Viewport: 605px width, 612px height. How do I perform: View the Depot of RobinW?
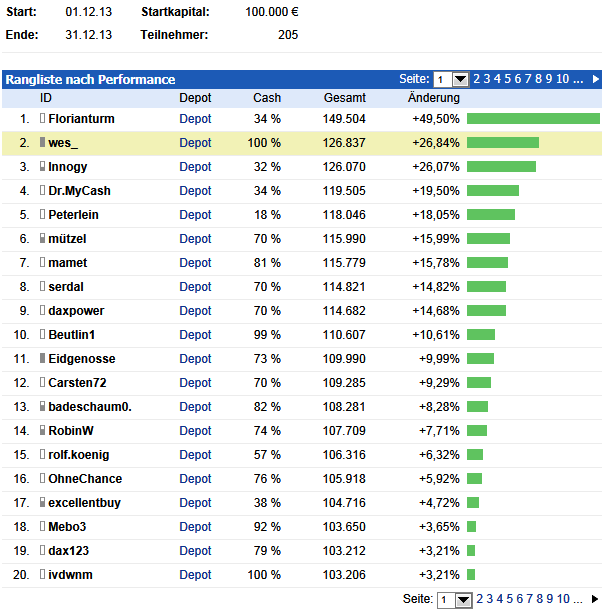195,431
